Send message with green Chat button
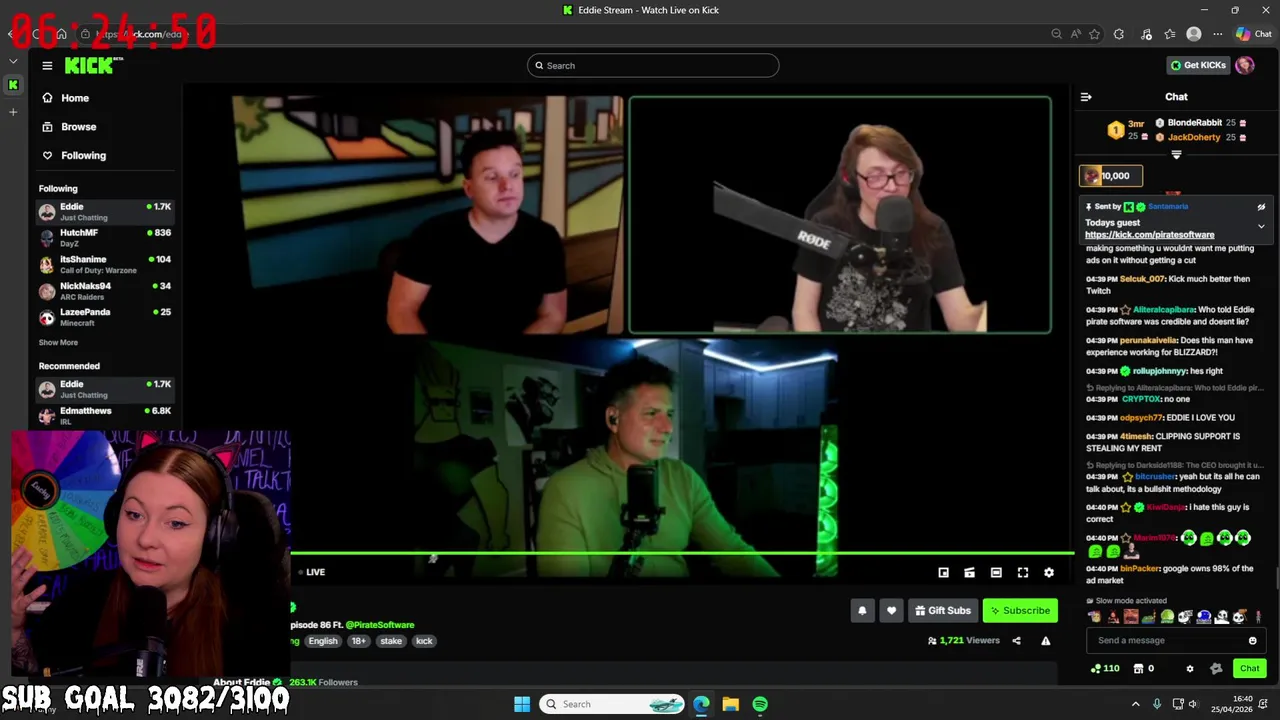The image size is (1280, 720). [1249, 668]
